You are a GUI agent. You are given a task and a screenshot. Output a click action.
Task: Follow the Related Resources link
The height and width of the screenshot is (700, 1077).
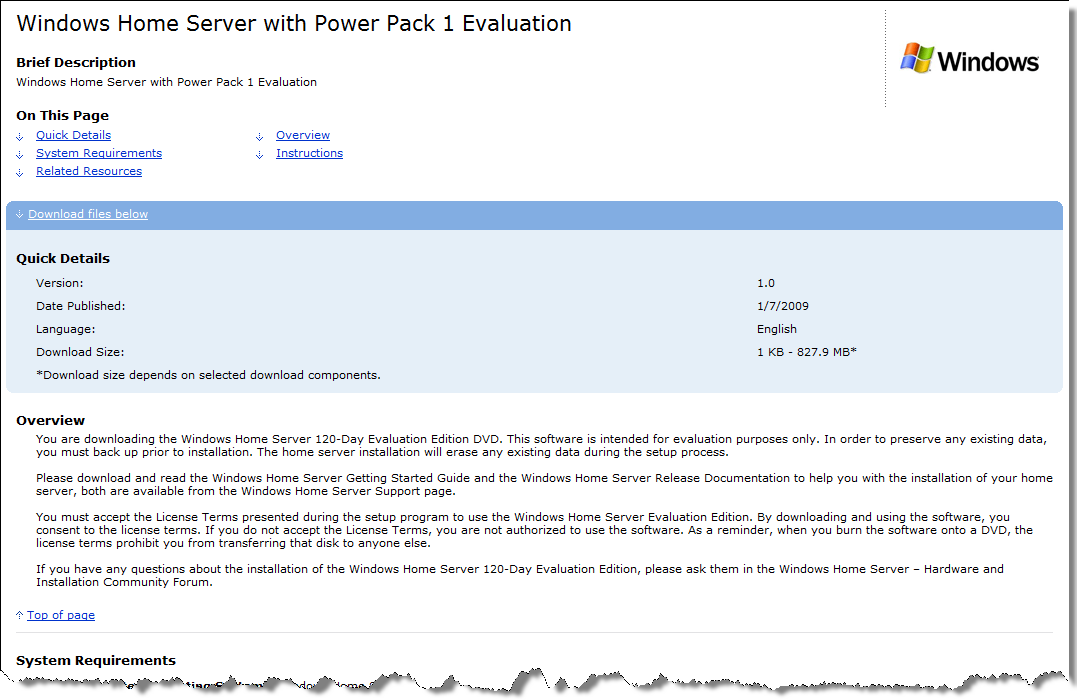pyautogui.click(x=89, y=171)
